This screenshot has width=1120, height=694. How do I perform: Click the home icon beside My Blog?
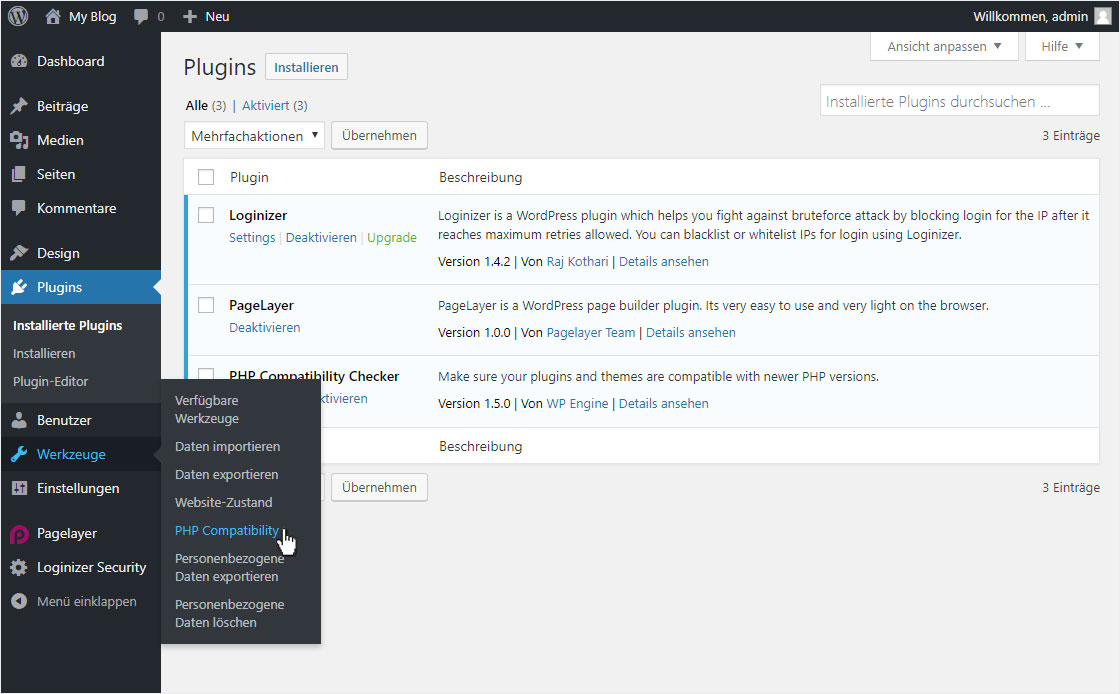[53, 16]
